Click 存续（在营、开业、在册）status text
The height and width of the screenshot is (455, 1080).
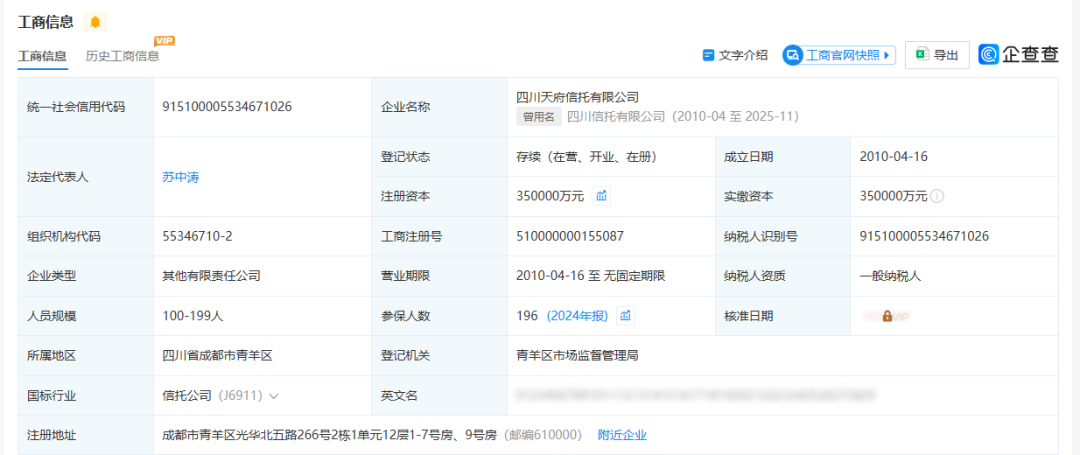coord(585,157)
